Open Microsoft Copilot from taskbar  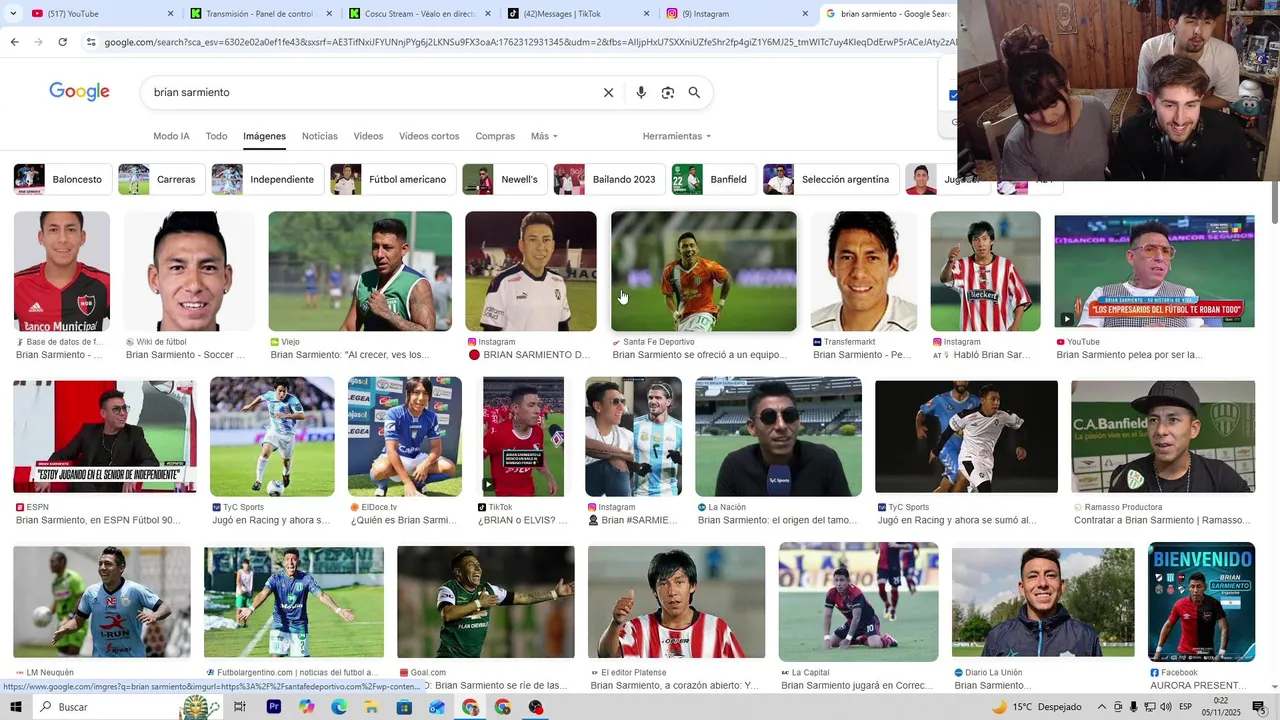tap(306, 707)
